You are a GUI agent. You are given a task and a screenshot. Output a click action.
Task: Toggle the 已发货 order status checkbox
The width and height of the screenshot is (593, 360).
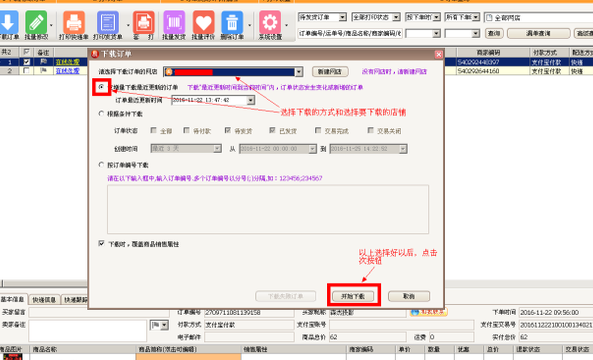coord(272,130)
